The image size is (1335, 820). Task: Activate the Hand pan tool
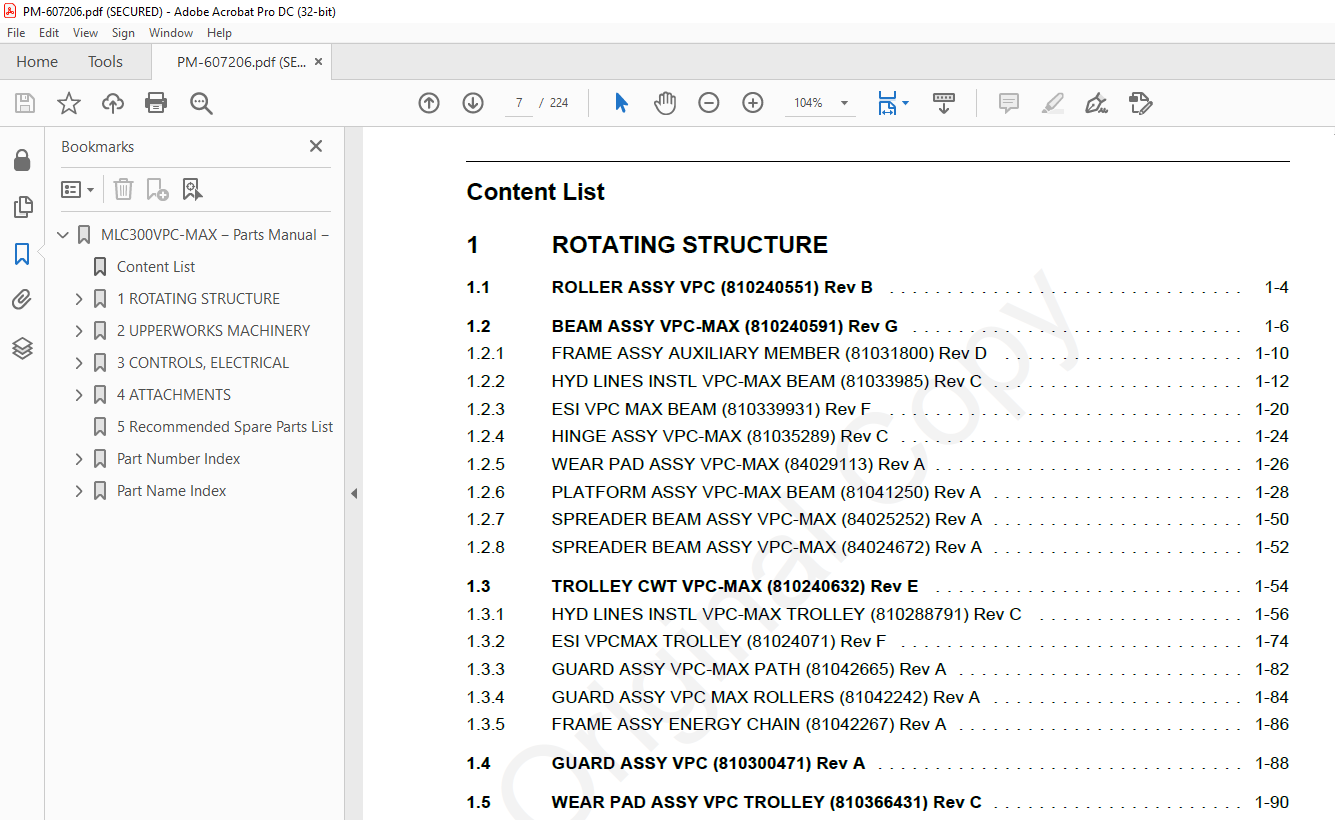point(665,103)
